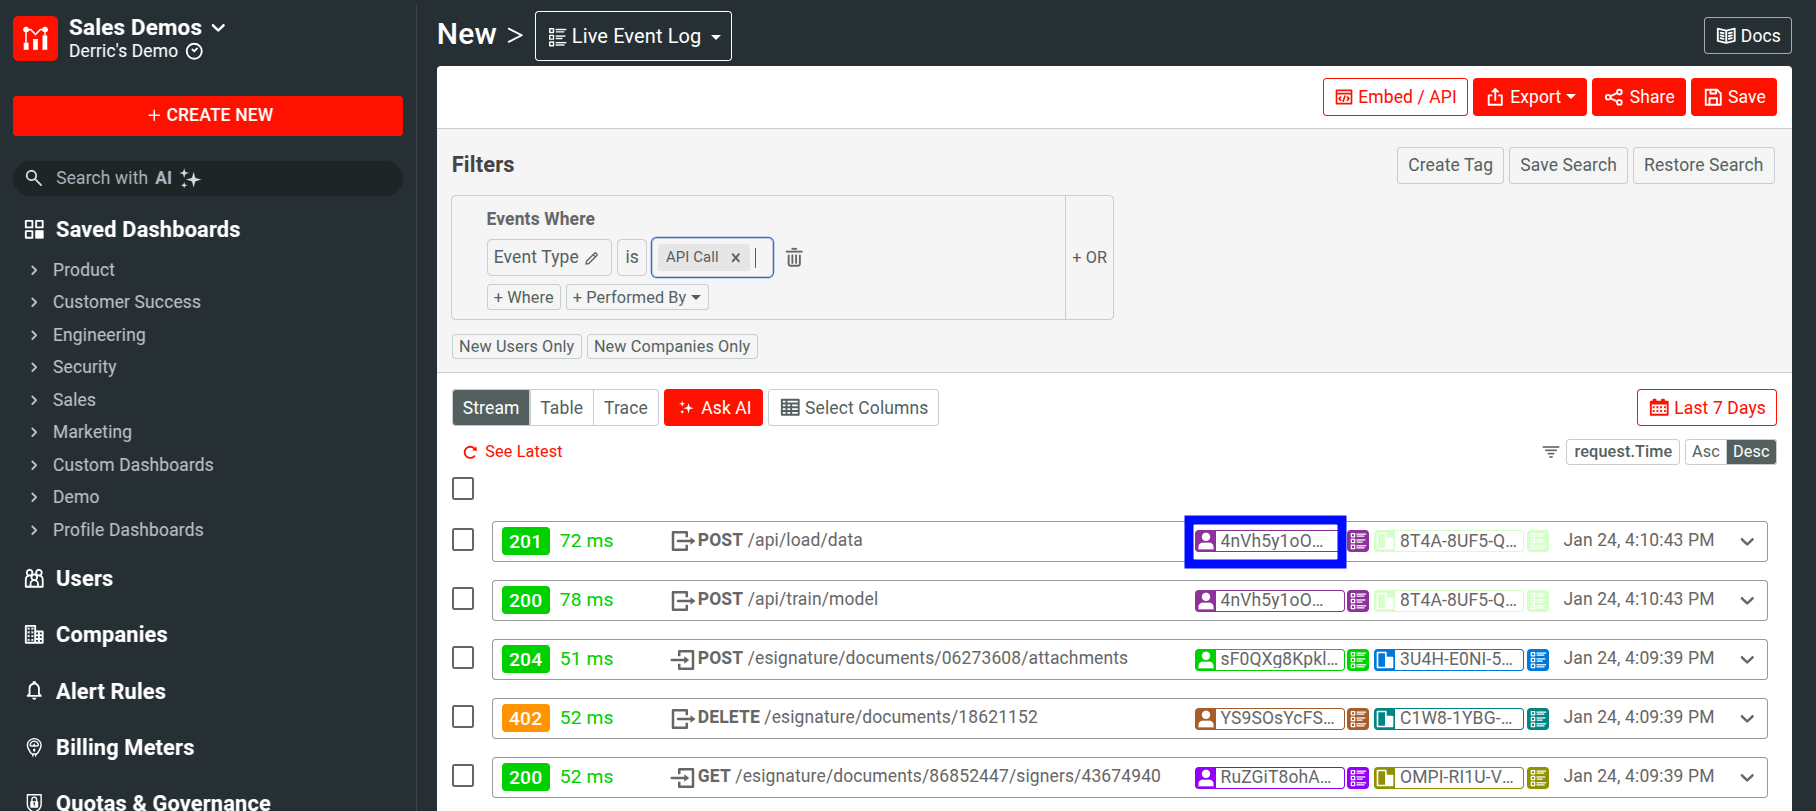Toggle New Users Only filter

click(x=517, y=346)
